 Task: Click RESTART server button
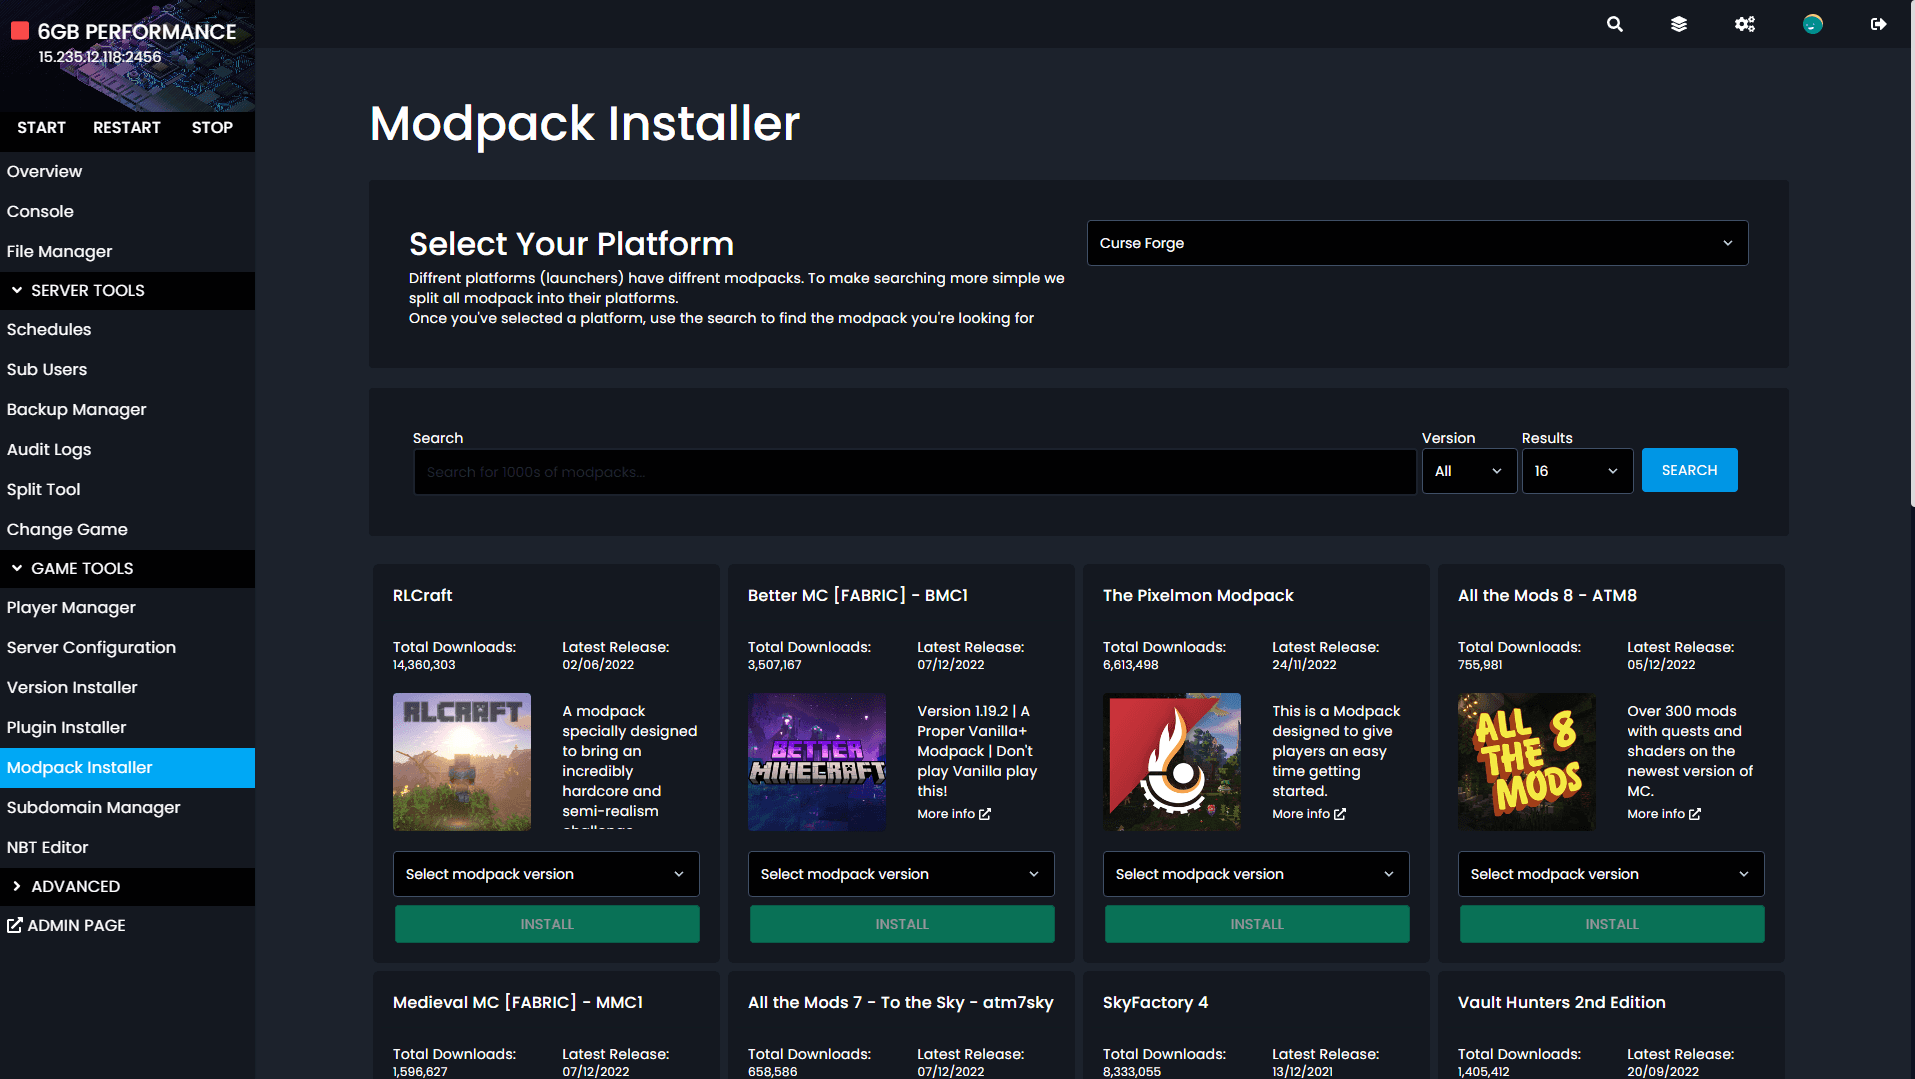point(127,127)
